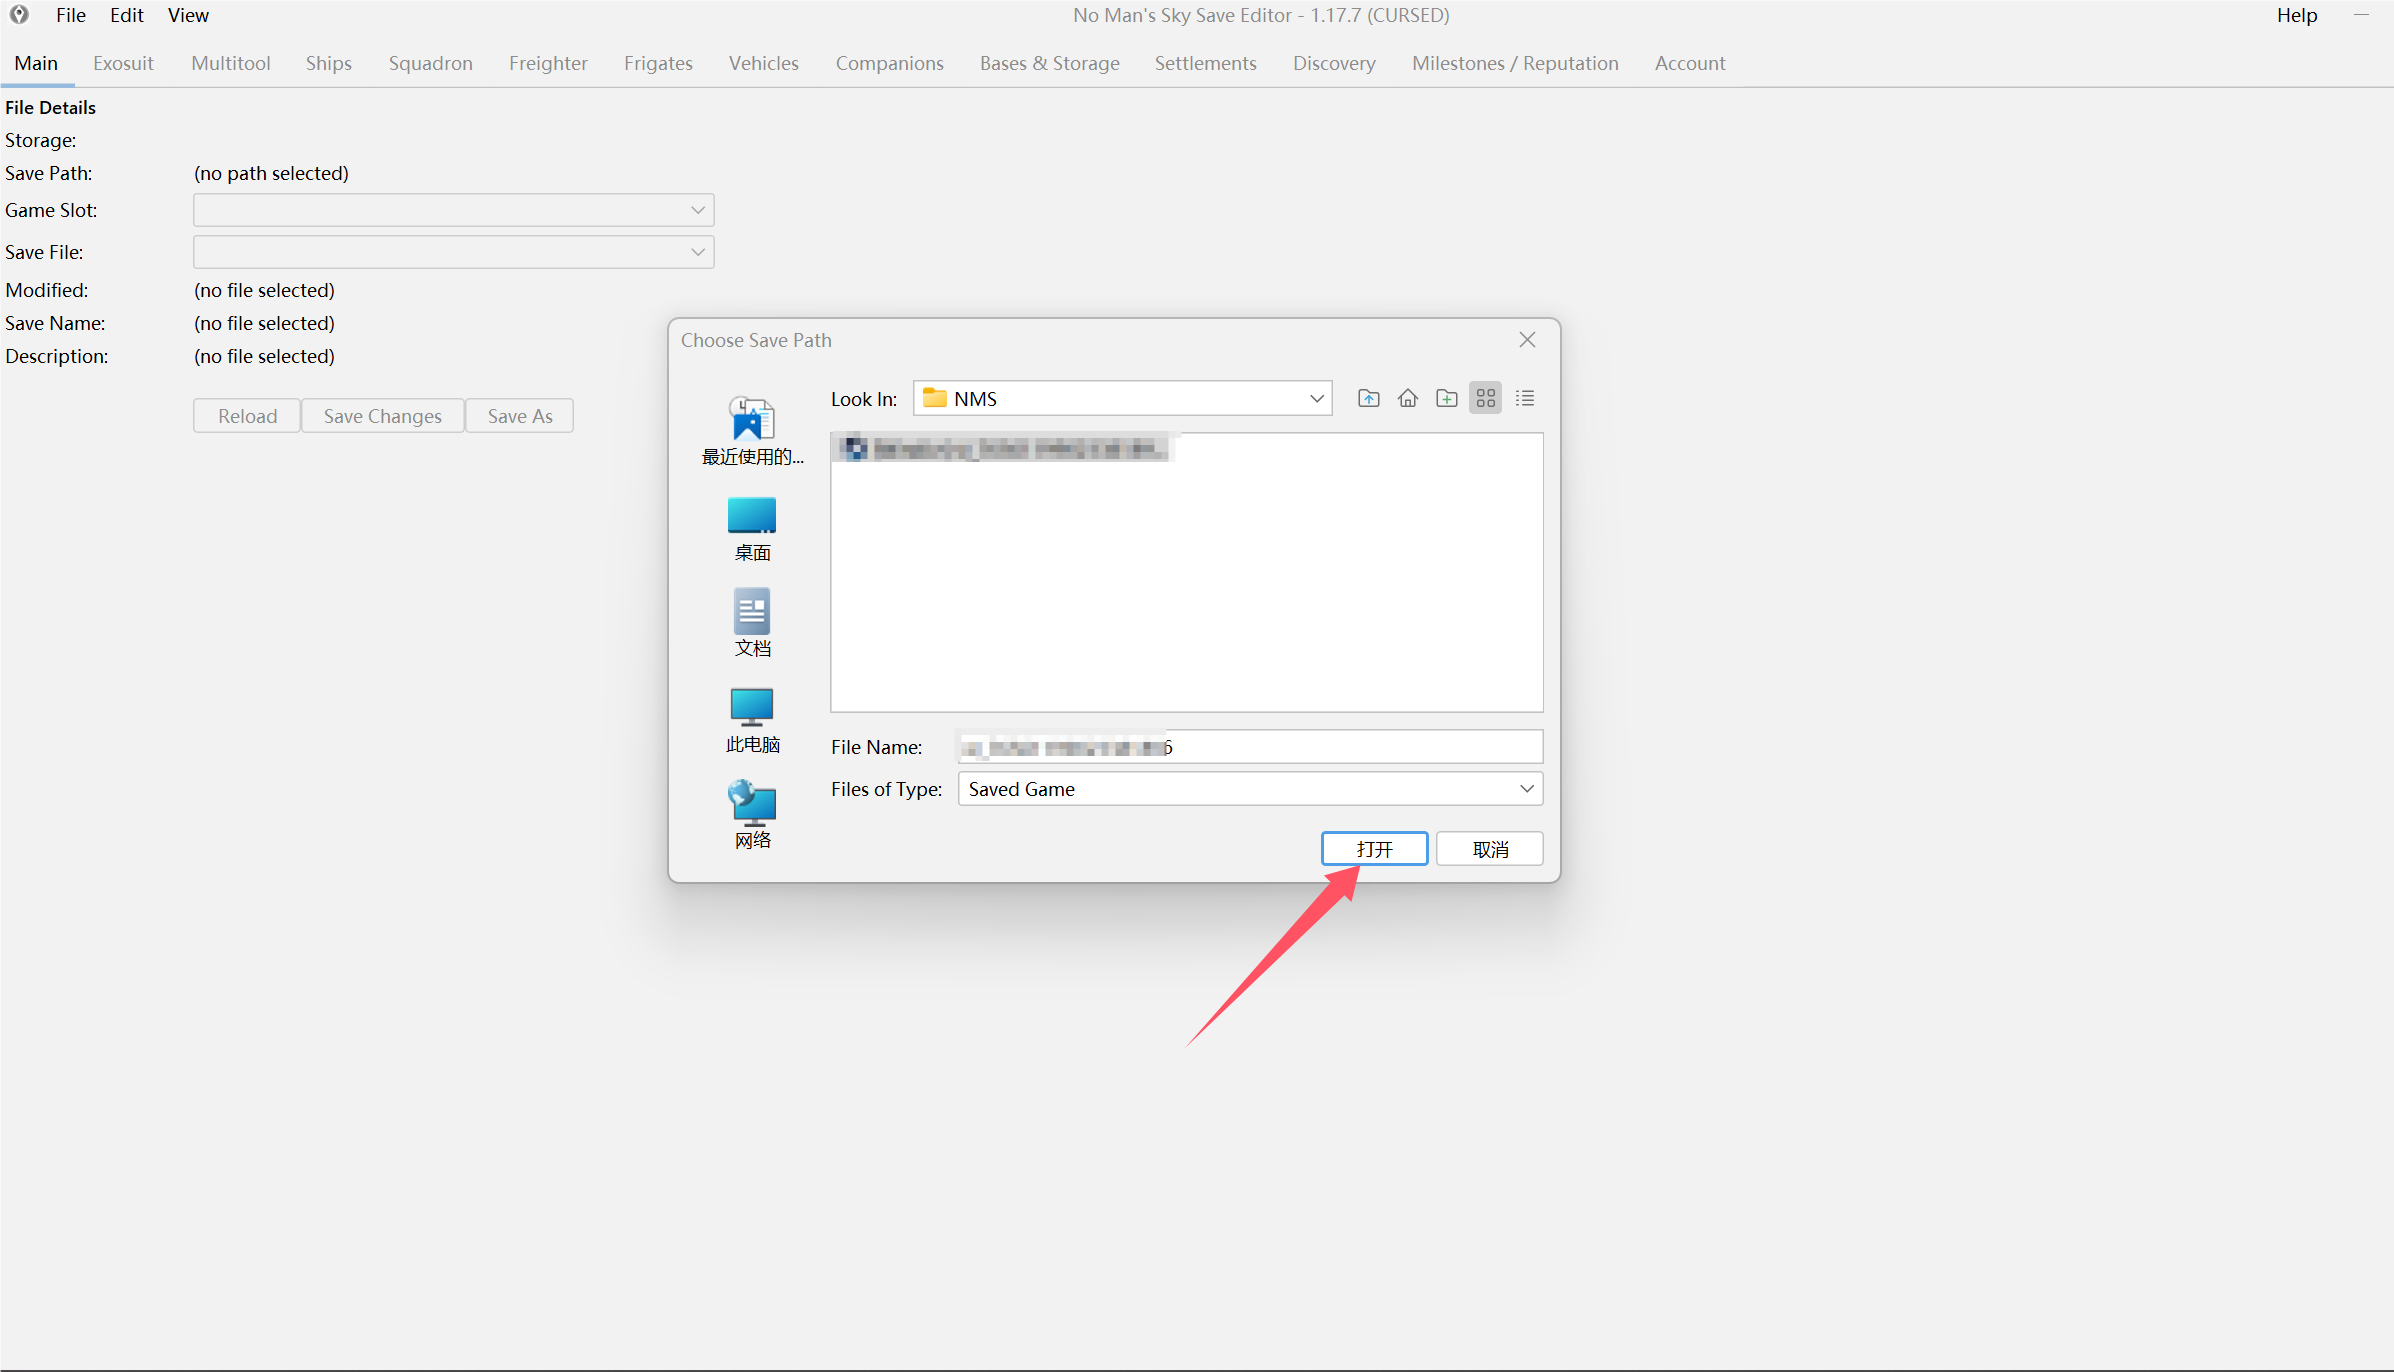2394x1372 pixels.
Task: Click the 取消 cancel button
Action: pyautogui.click(x=1490, y=849)
